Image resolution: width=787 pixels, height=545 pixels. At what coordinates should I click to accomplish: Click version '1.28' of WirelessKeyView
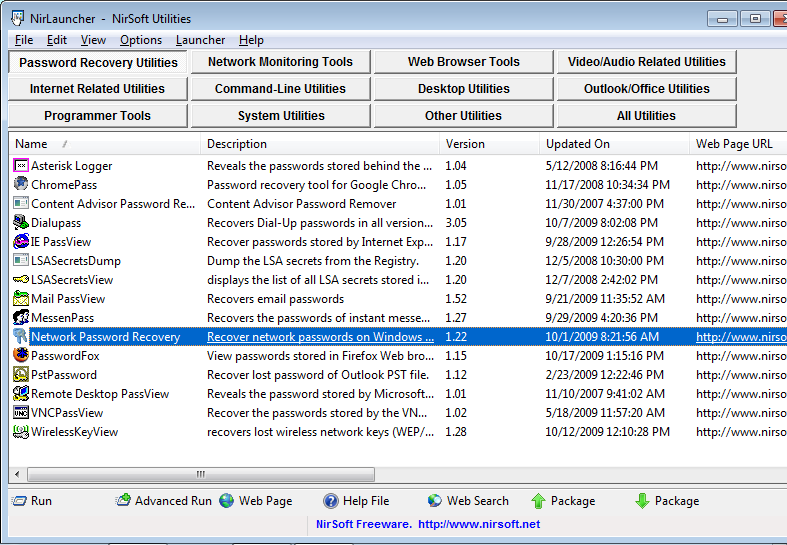pyautogui.click(x=456, y=432)
